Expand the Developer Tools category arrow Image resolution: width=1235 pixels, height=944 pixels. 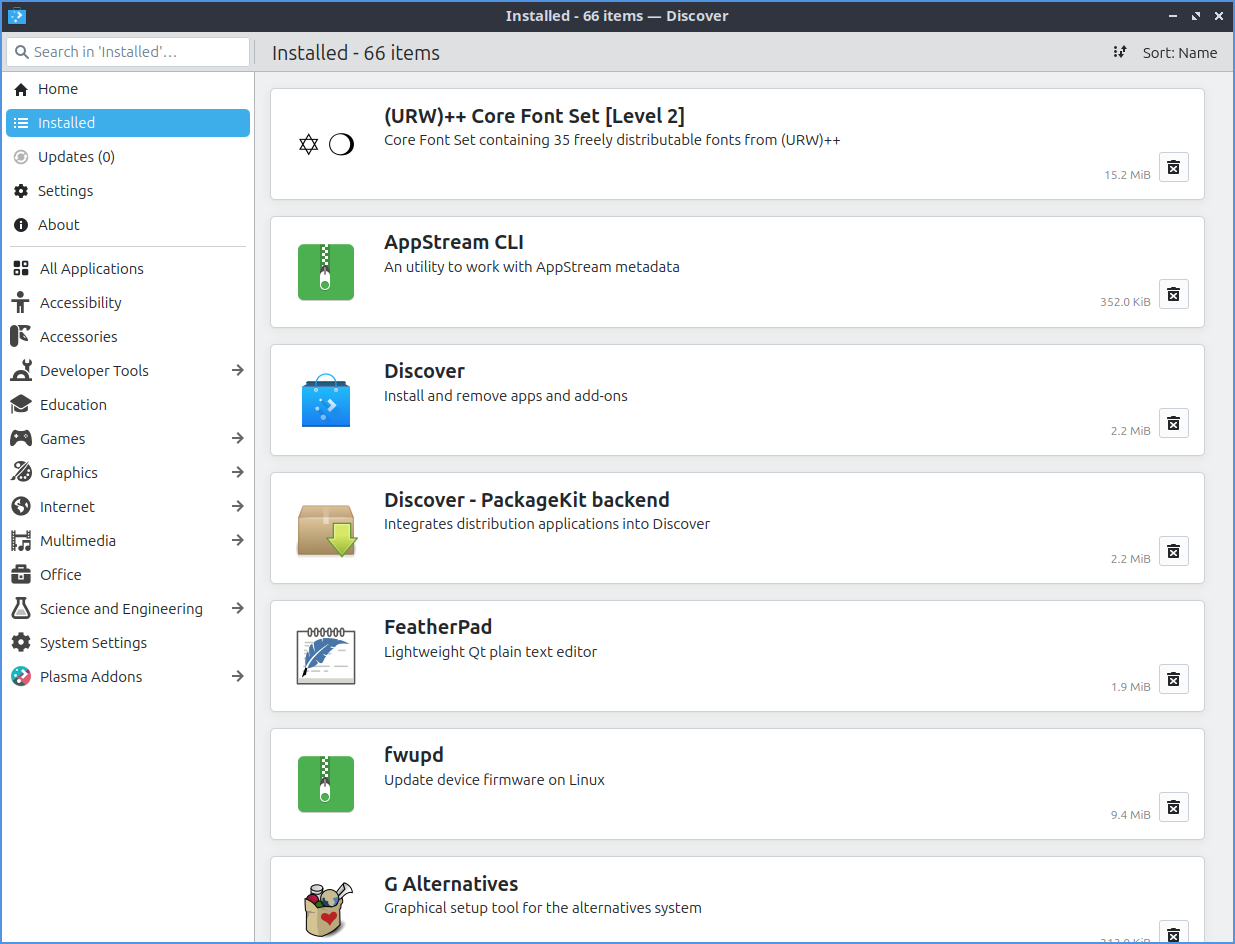[237, 371]
